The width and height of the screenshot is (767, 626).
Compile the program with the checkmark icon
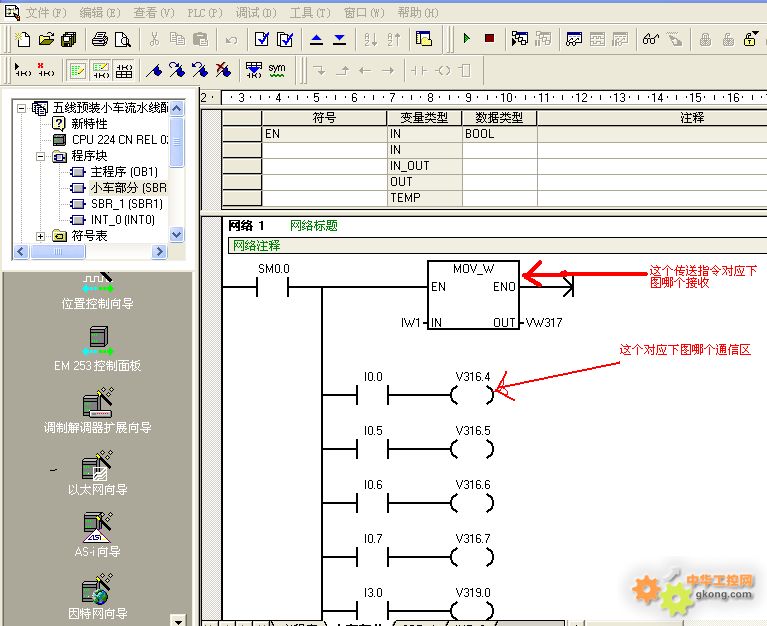(262, 39)
